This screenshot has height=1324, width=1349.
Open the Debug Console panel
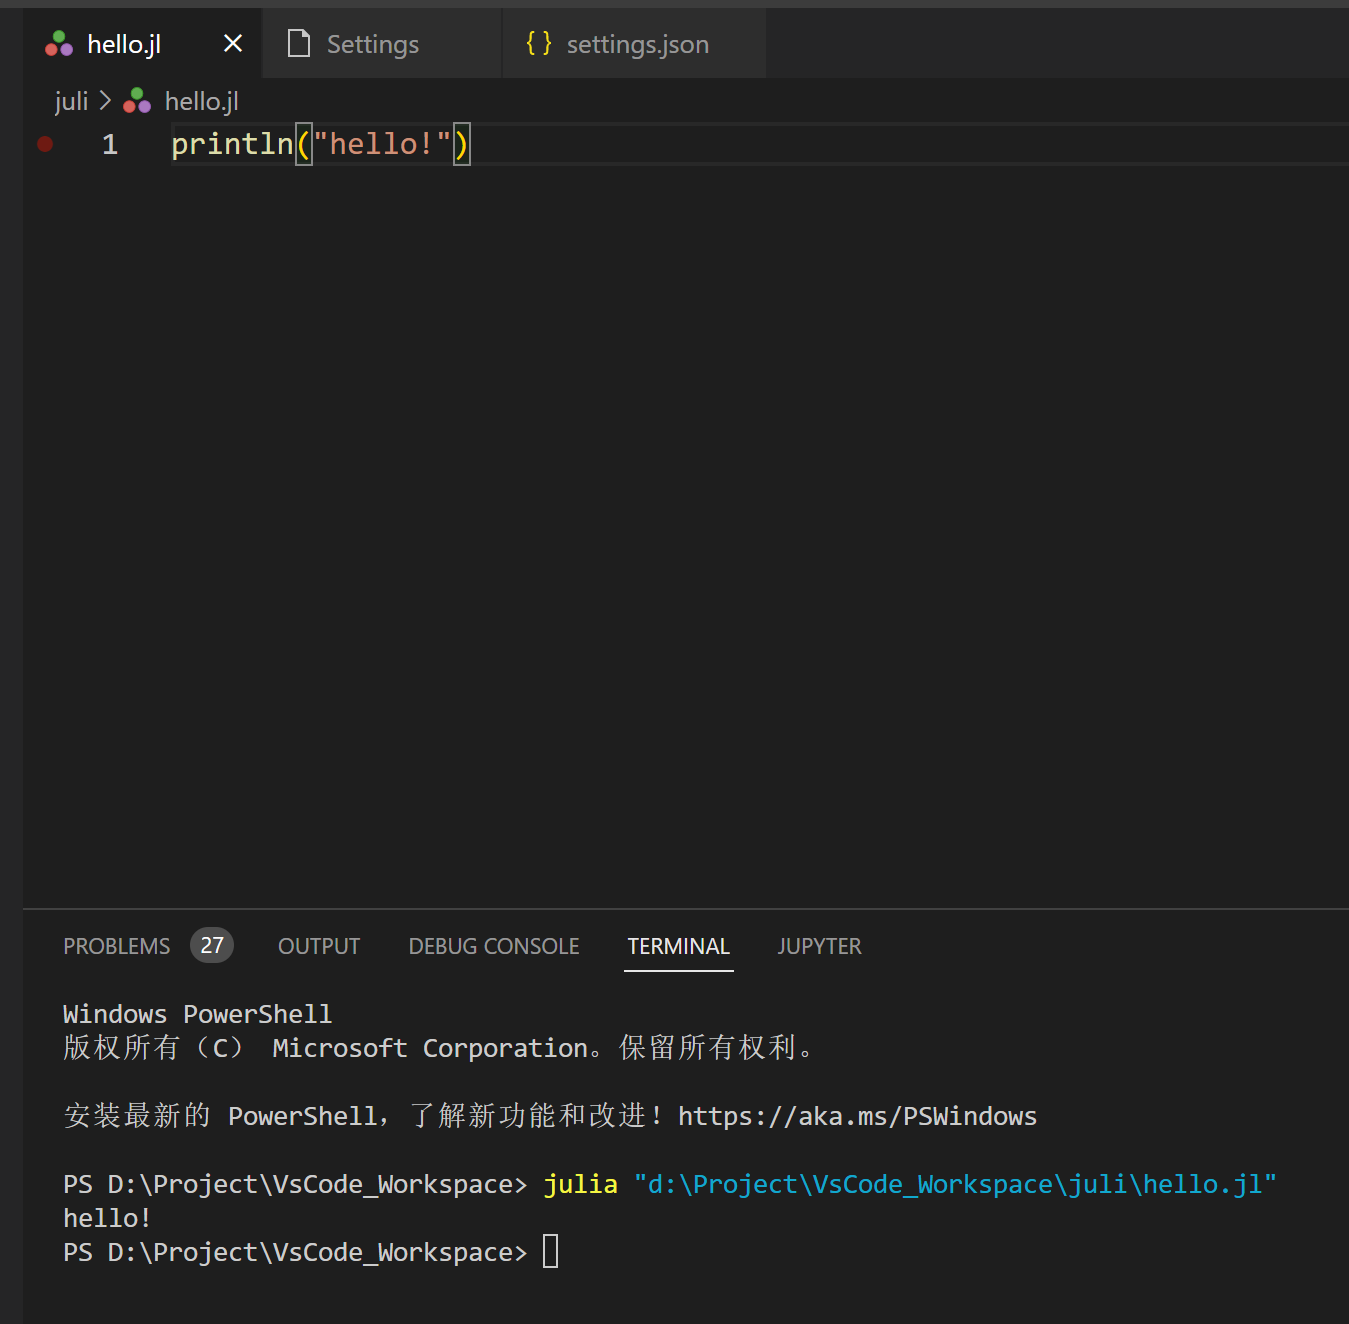tap(494, 946)
